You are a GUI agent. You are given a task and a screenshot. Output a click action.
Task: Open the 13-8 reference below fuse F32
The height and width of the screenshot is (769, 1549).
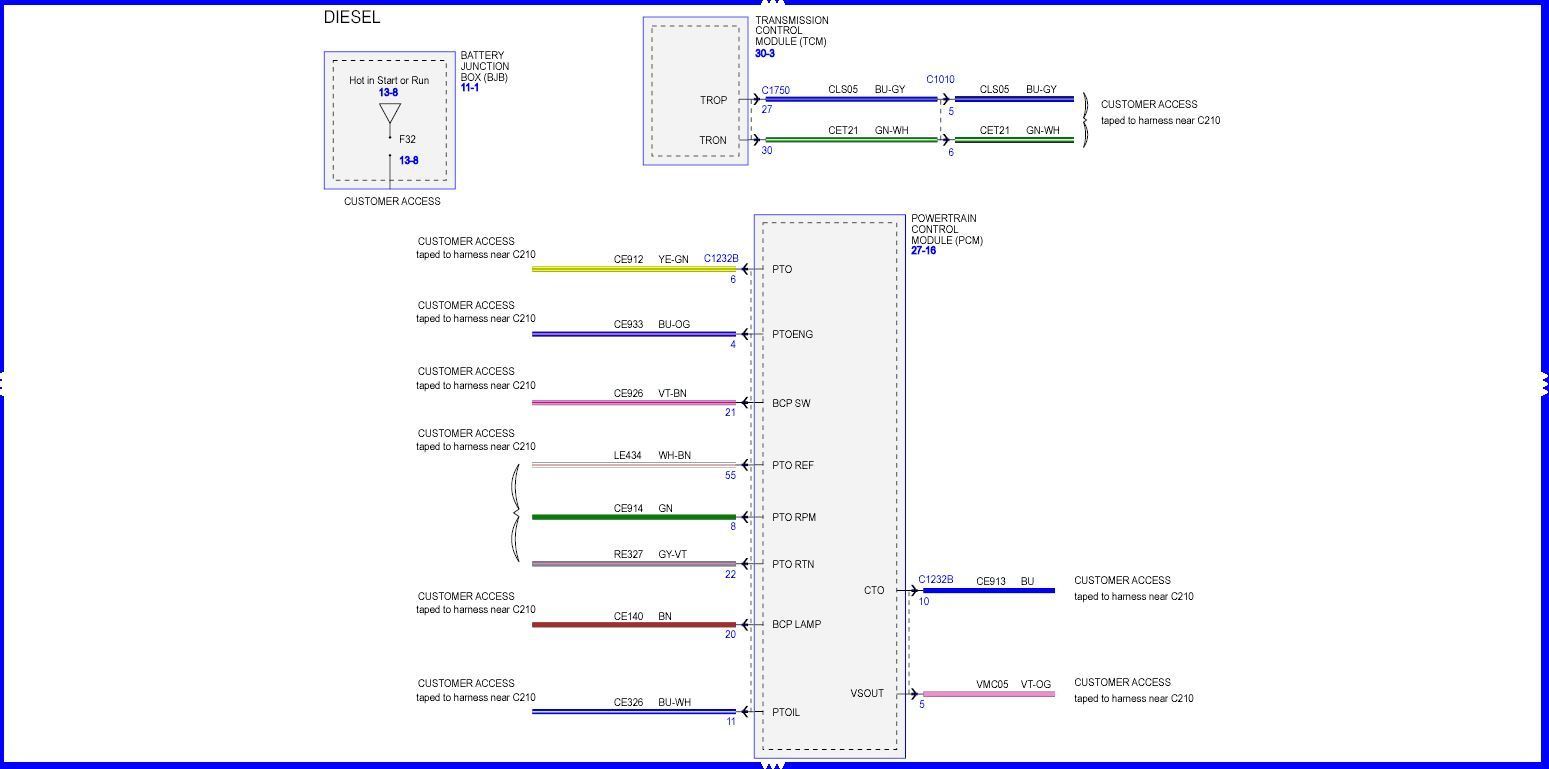click(x=408, y=161)
